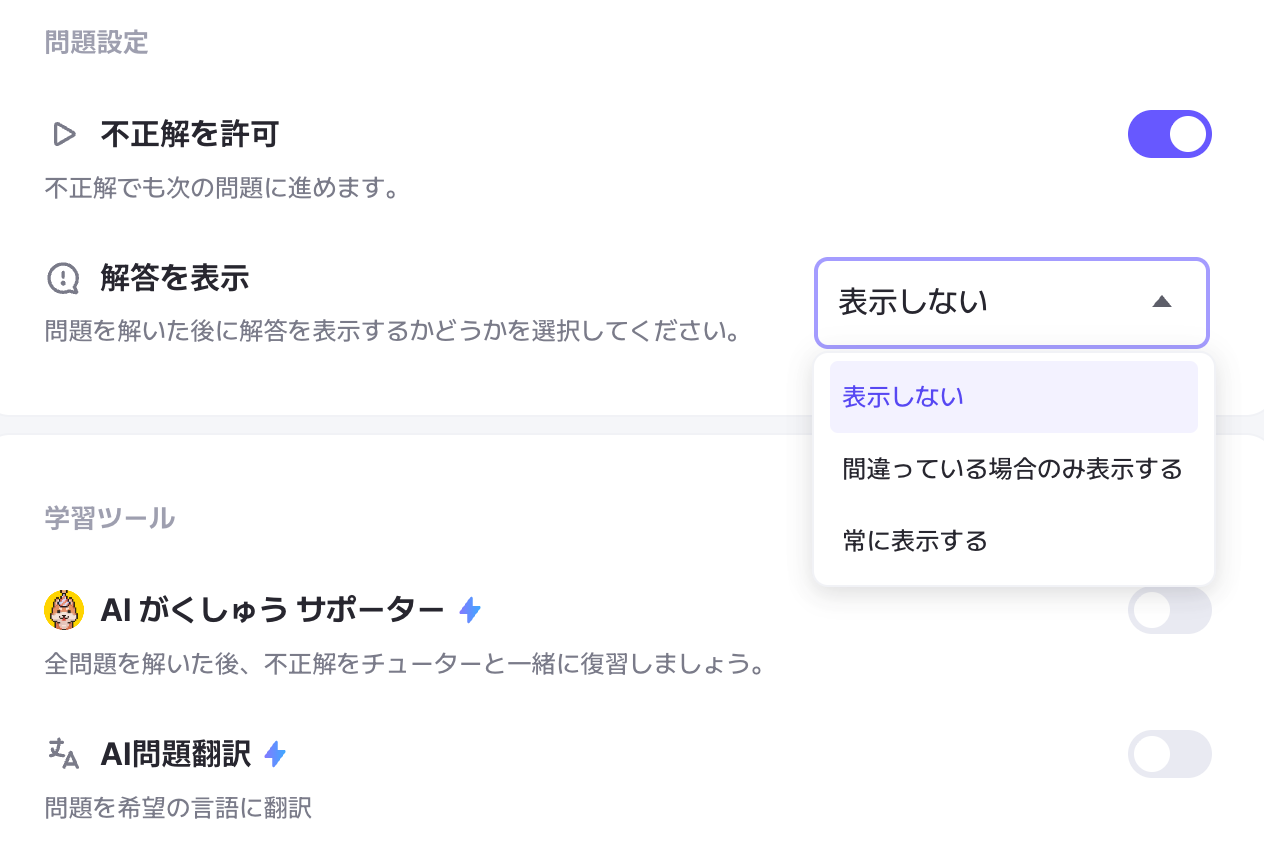1264x850 pixels.
Task: Click the 解答を表示 setting label
Action: (174, 278)
